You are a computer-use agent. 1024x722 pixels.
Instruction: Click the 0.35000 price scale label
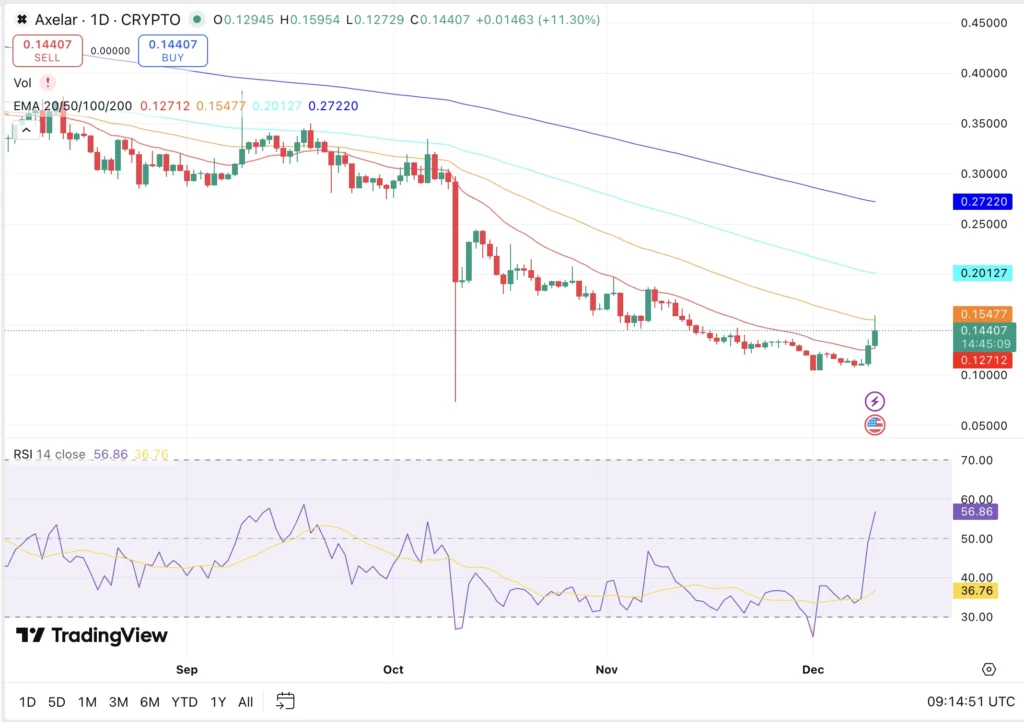coord(984,123)
